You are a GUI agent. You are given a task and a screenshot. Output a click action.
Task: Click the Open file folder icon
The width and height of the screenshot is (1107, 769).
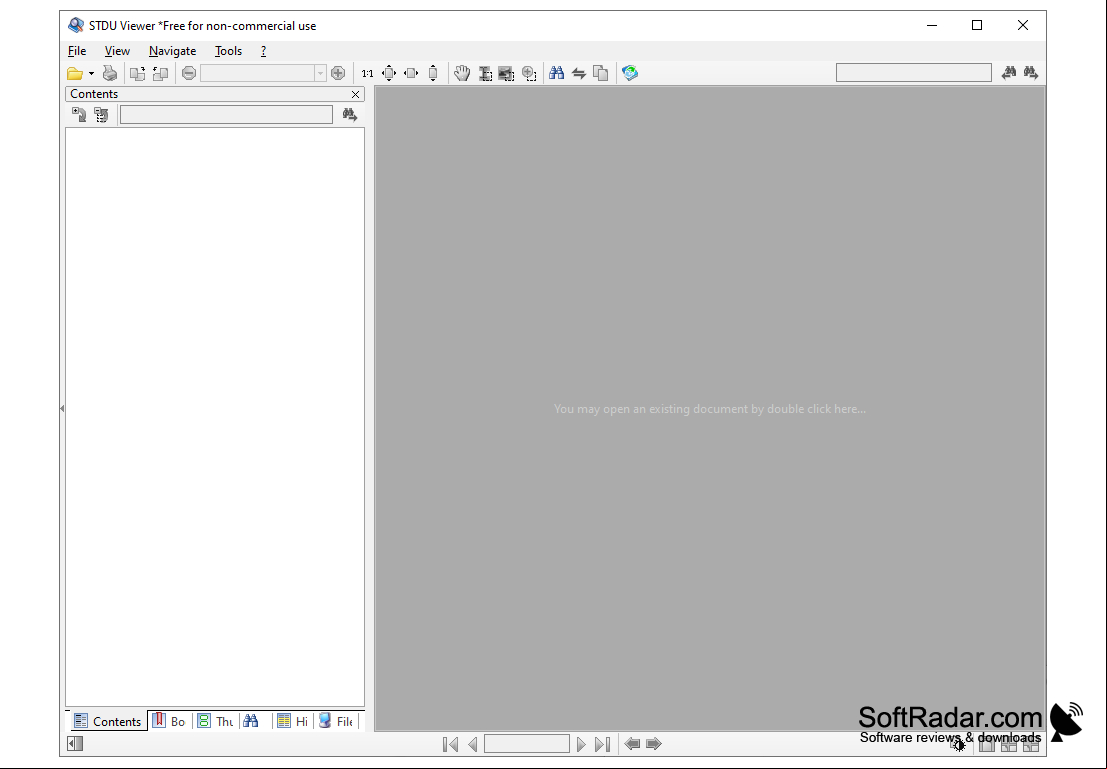(x=75, y=73)
